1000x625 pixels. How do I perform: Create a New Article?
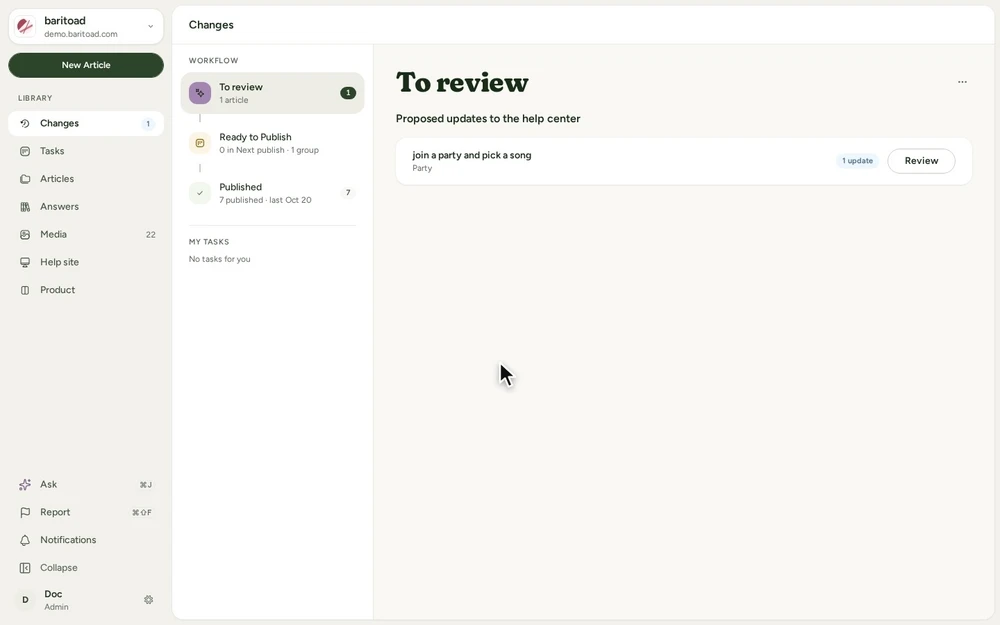click(86, 65)
